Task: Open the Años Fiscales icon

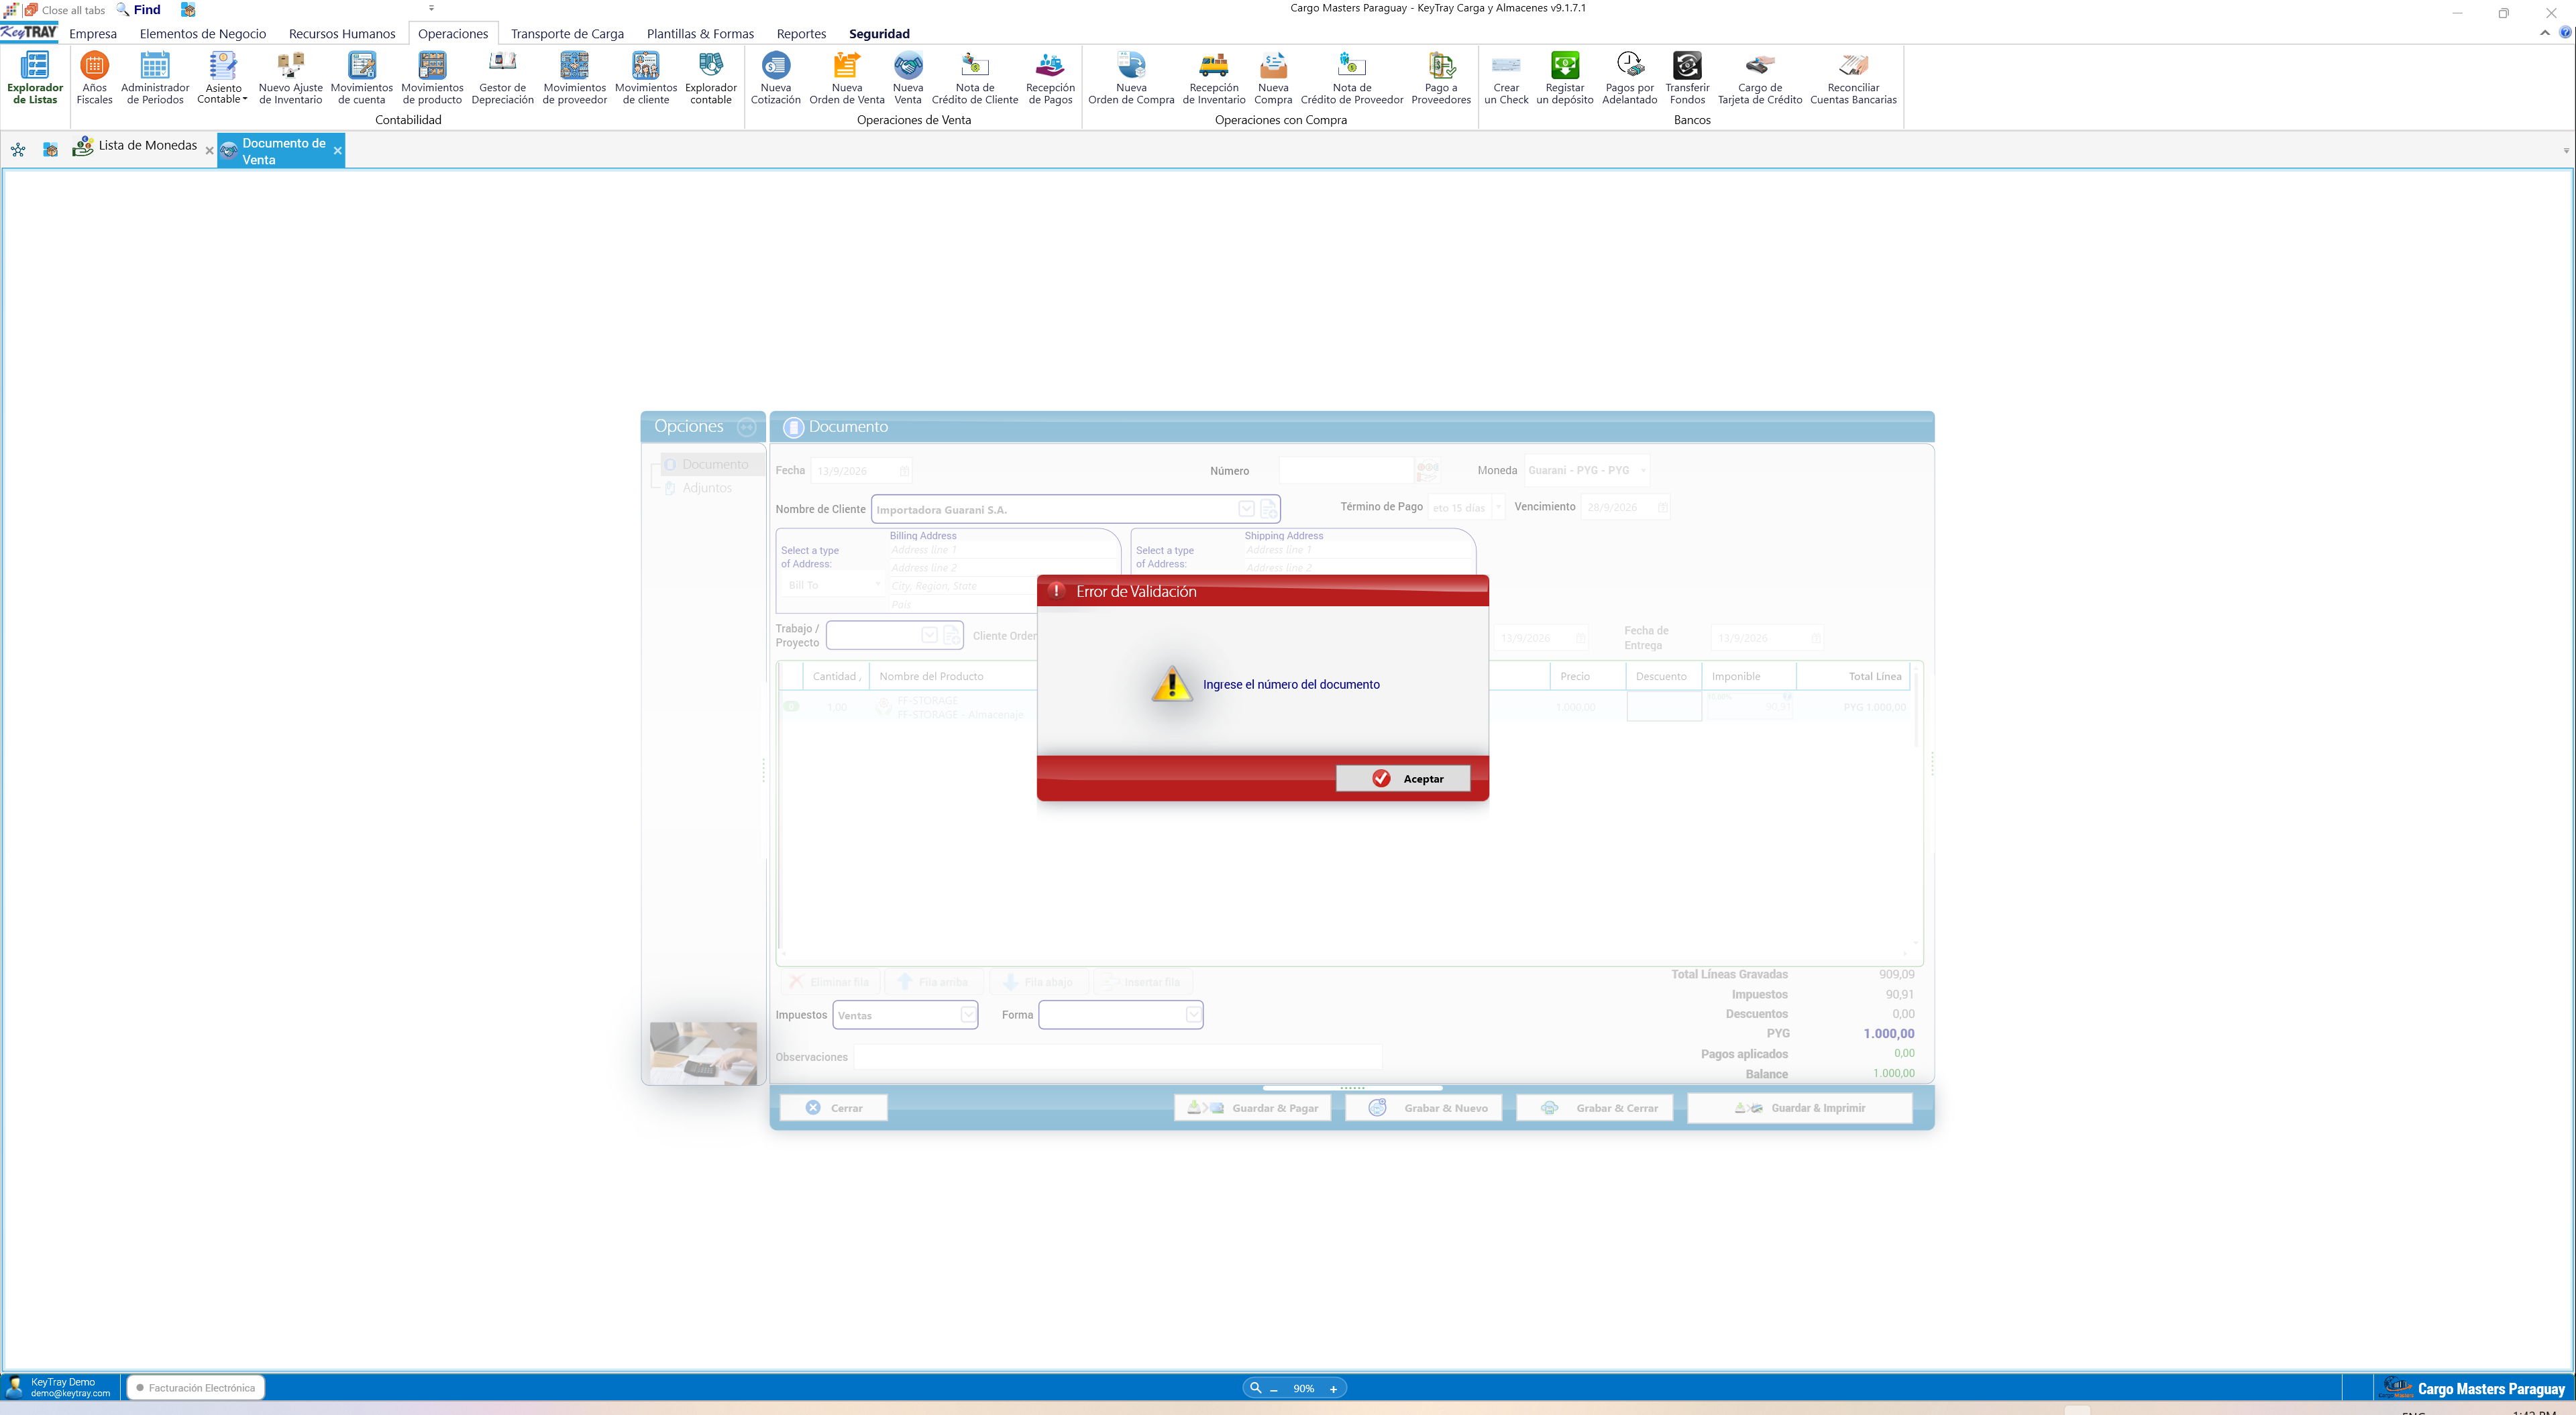Action: click(x=94, y=78)
